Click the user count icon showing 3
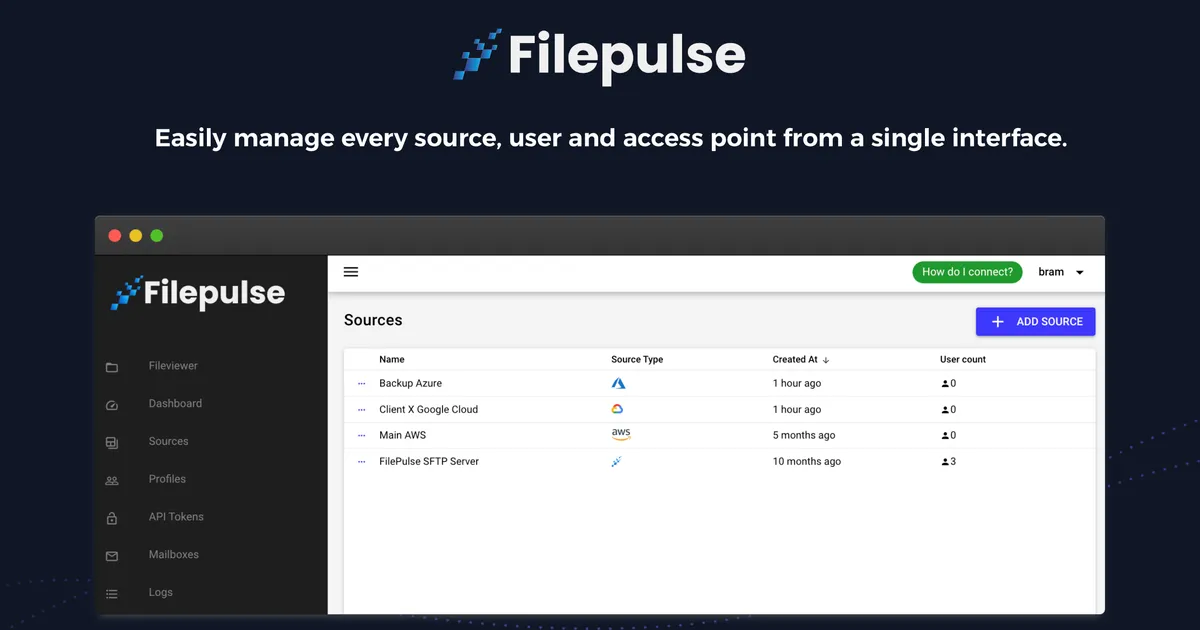 (943, 461)
